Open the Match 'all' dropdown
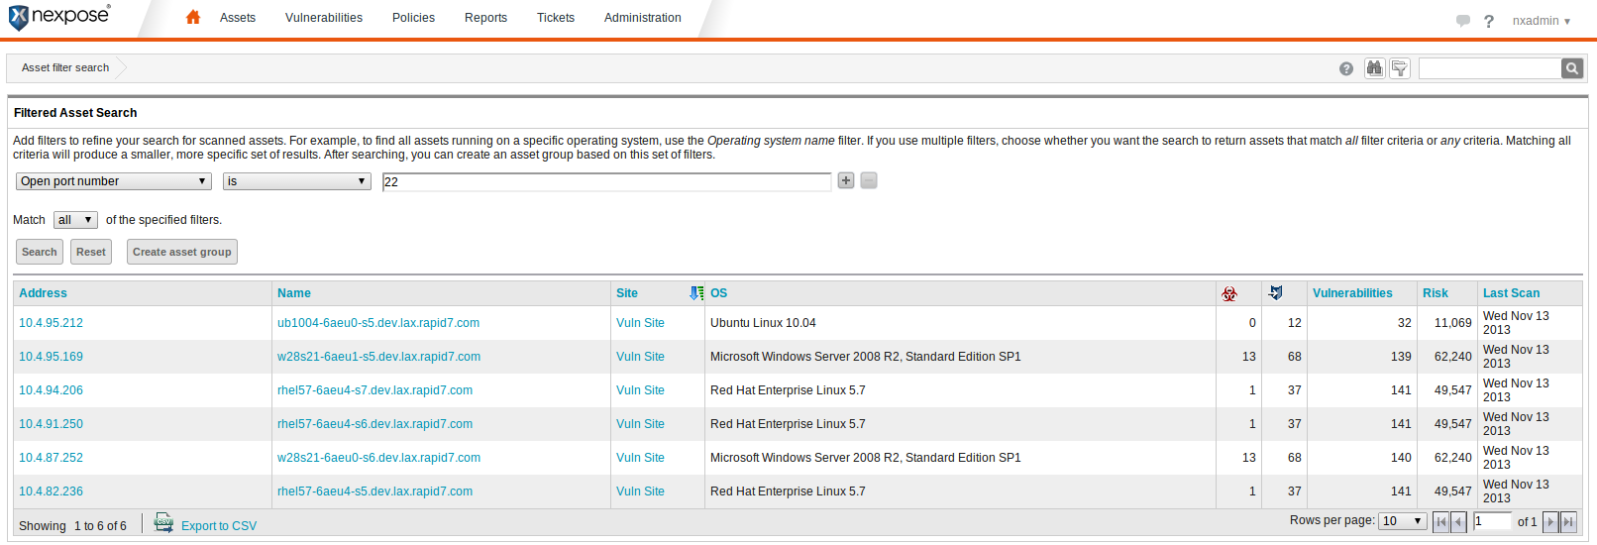The image size is (1597, 545). [75, 220]
